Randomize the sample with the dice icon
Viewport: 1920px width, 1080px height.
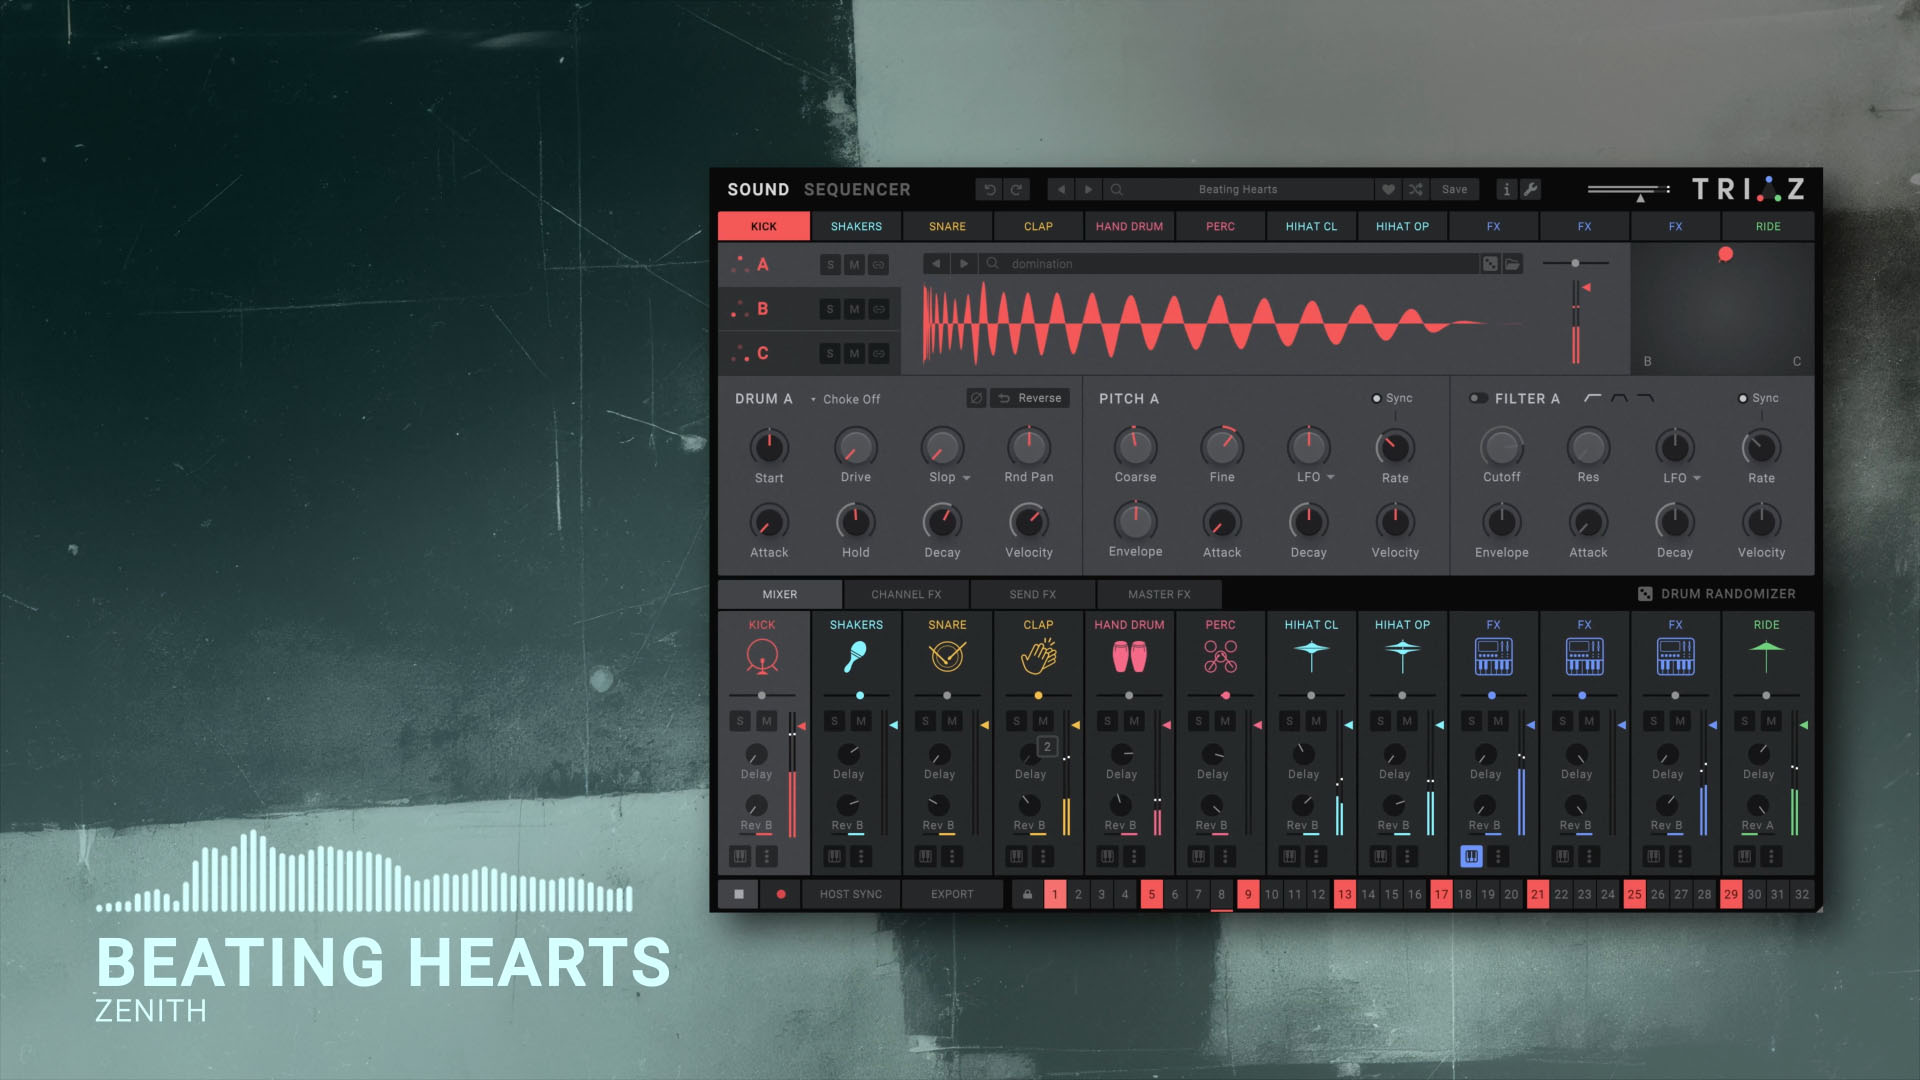(1490, 264)
